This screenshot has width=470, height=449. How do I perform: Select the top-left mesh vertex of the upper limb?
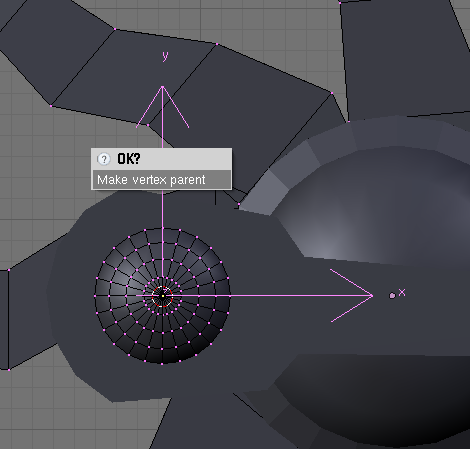(x=115, y=29)
